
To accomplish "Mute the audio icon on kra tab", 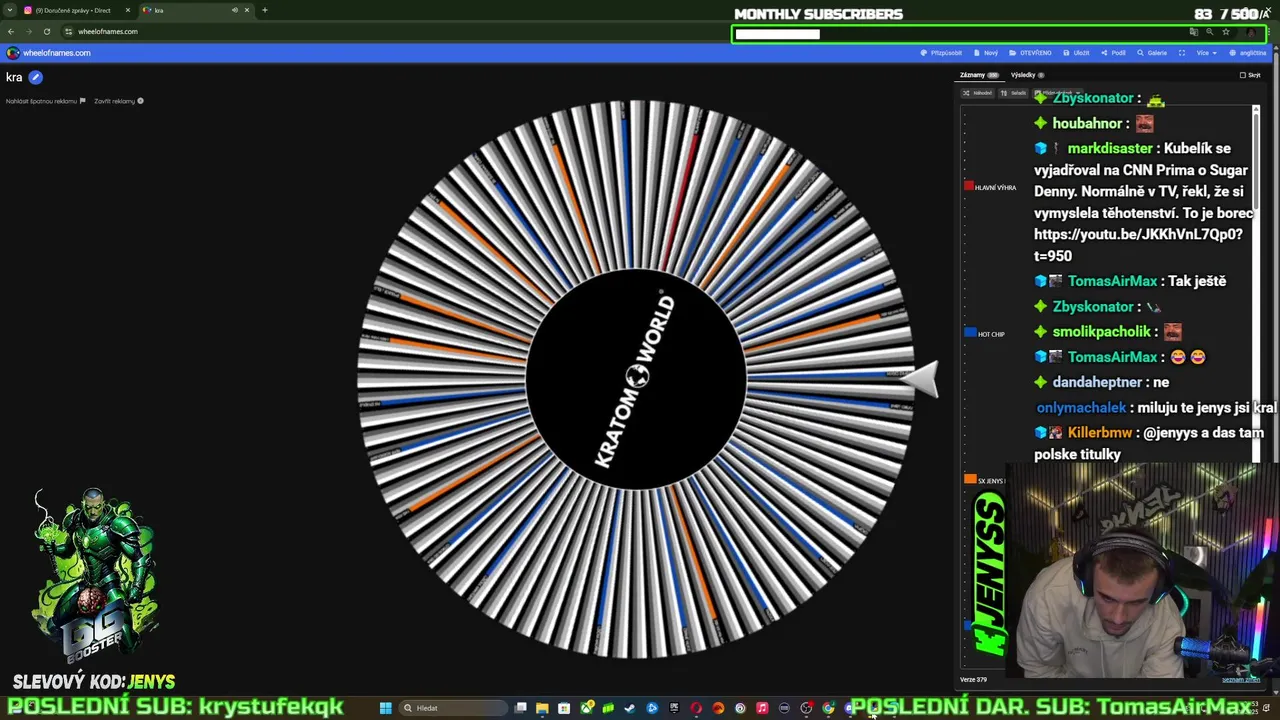I will coord(235,10).
